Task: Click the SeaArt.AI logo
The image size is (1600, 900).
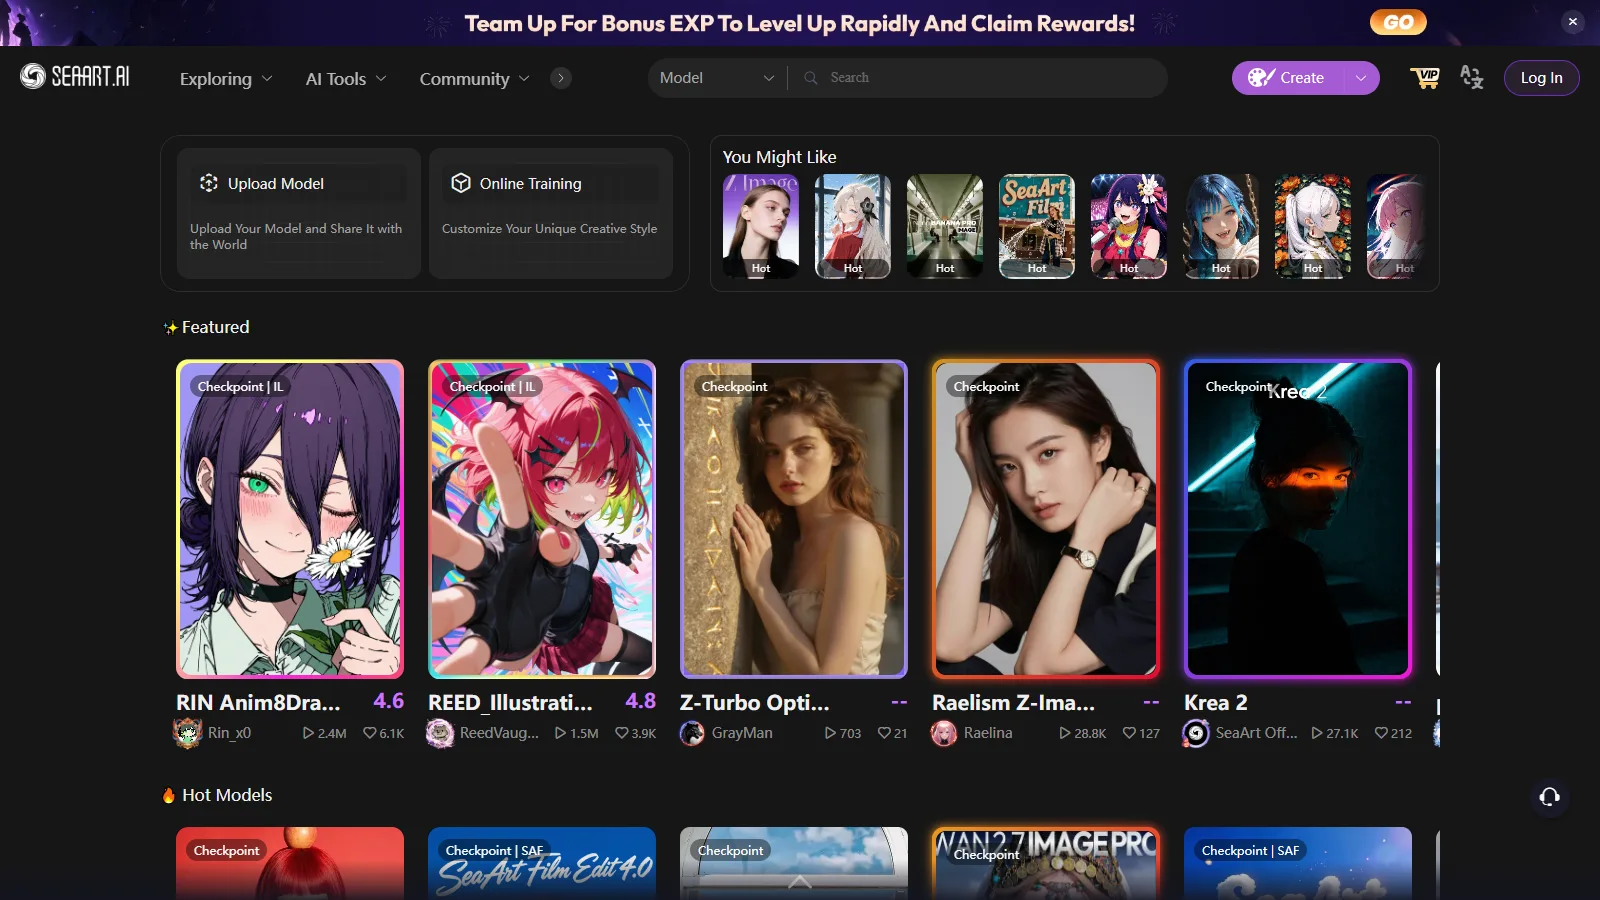Action: coord(75,76)
